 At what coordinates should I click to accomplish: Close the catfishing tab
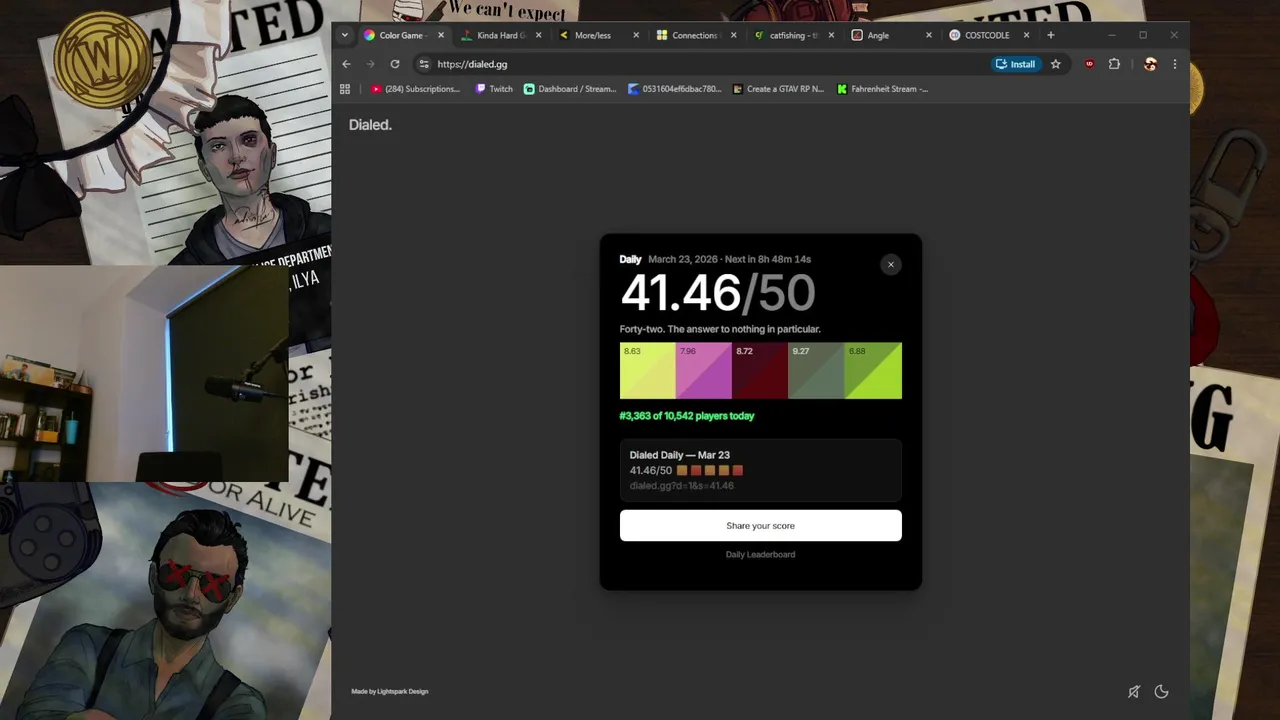coord(831,35)
